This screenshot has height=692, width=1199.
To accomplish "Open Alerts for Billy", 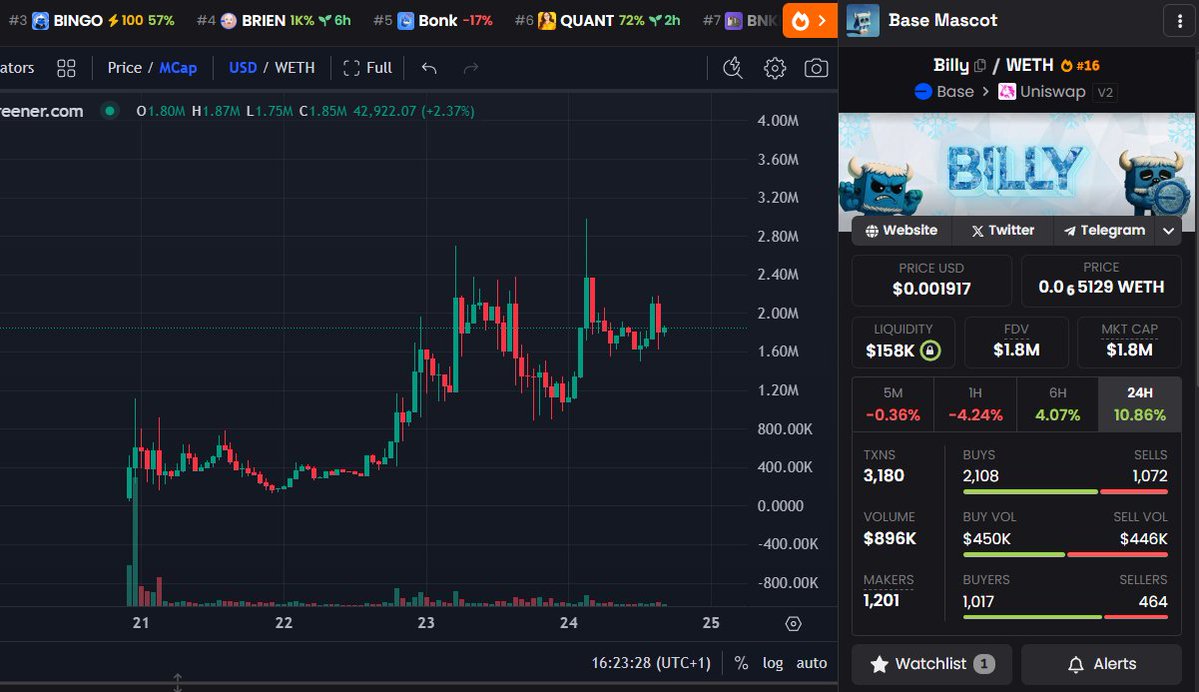I will click(x=1101, y=664).
